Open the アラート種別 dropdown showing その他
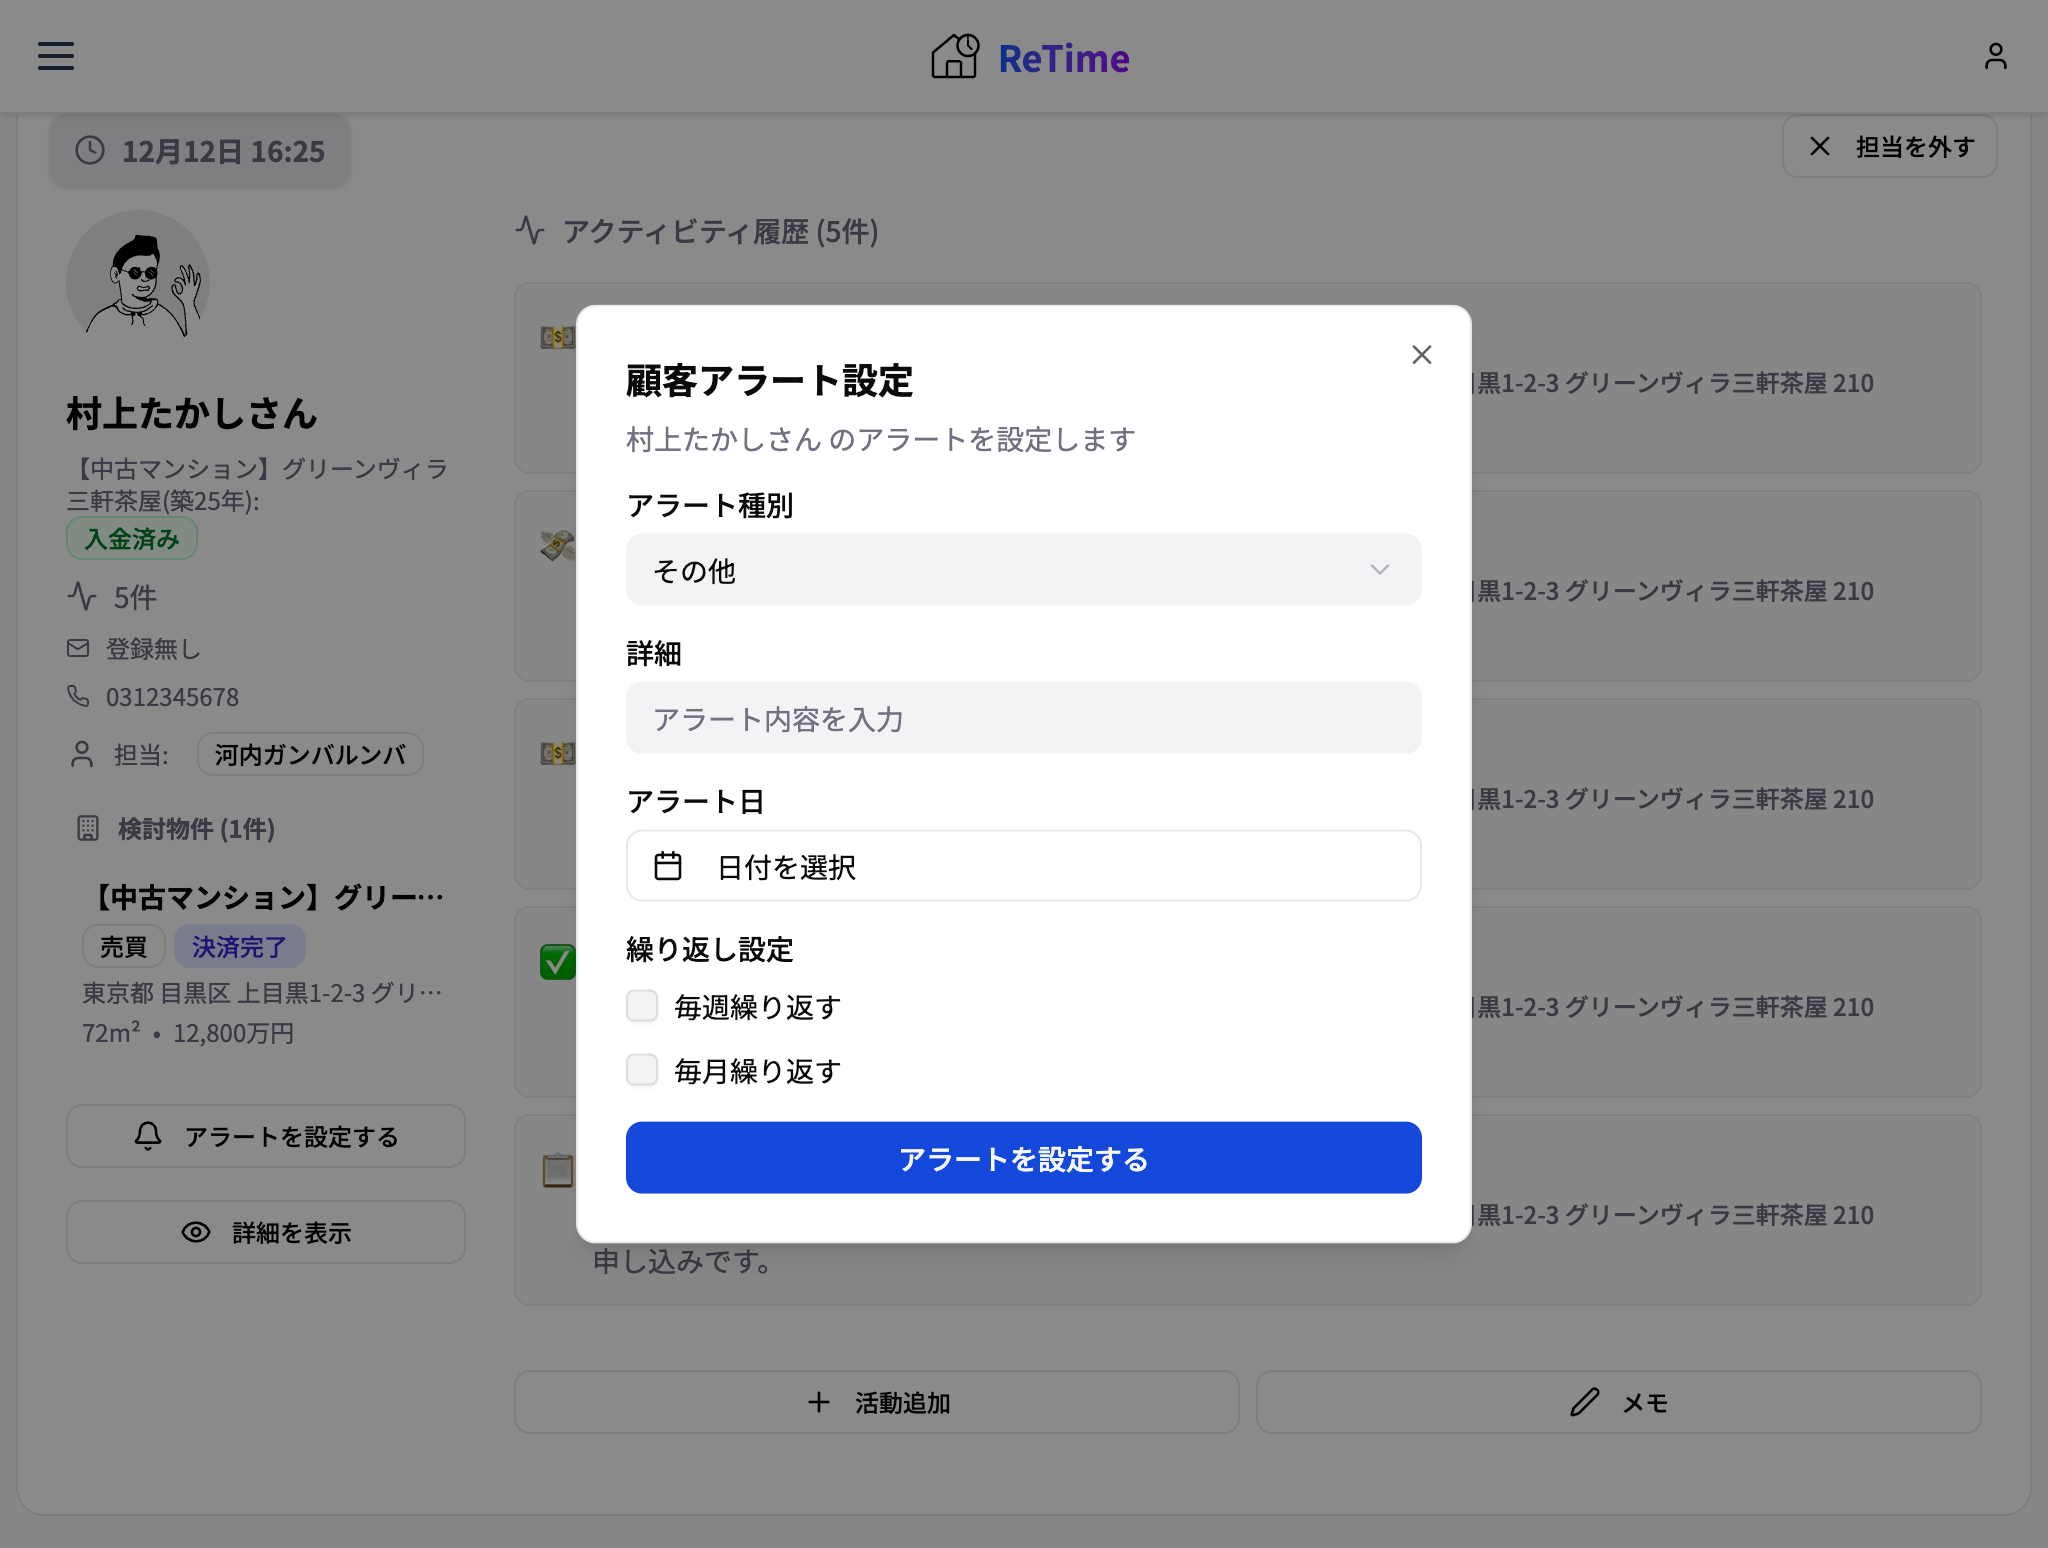The height and width of the screenshot is (1548, 2048). [1022, 569]
